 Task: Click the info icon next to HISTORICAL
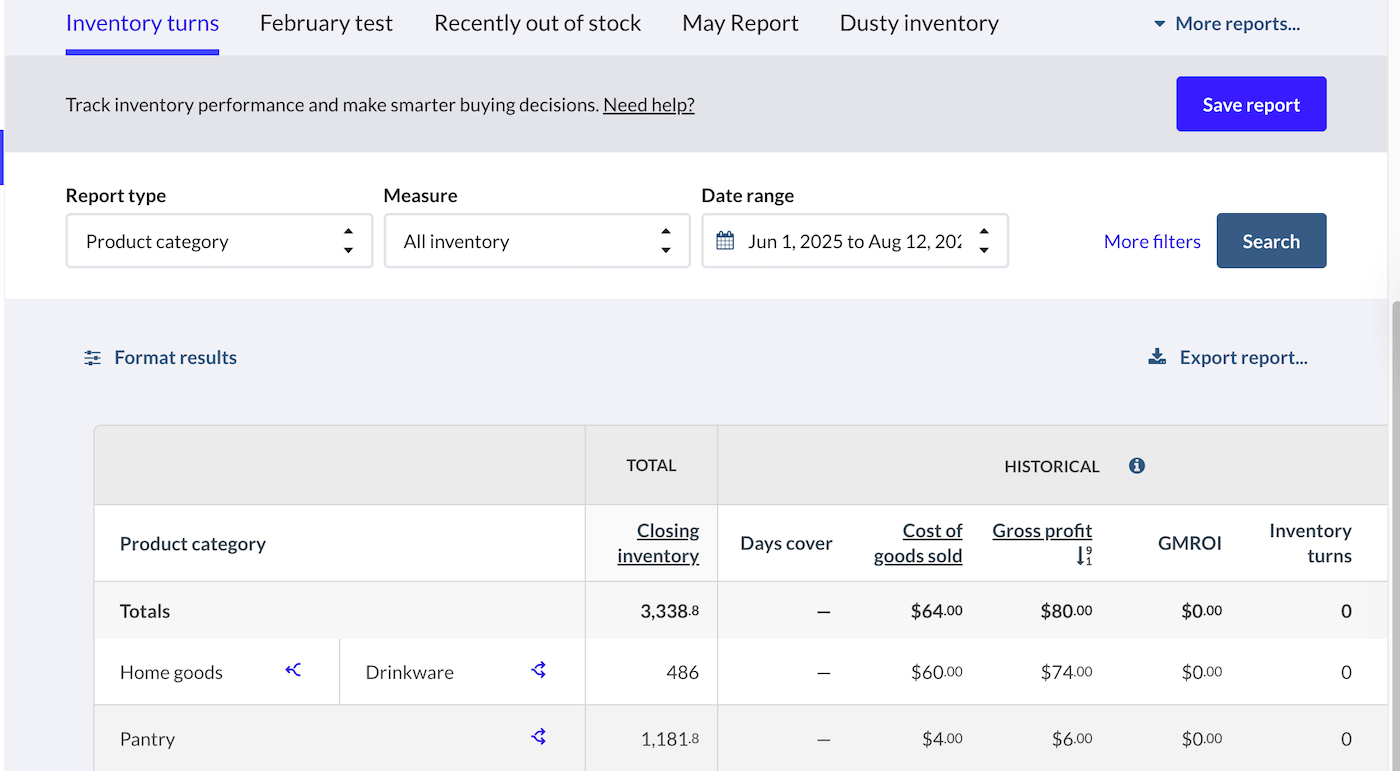(1136, 465)
